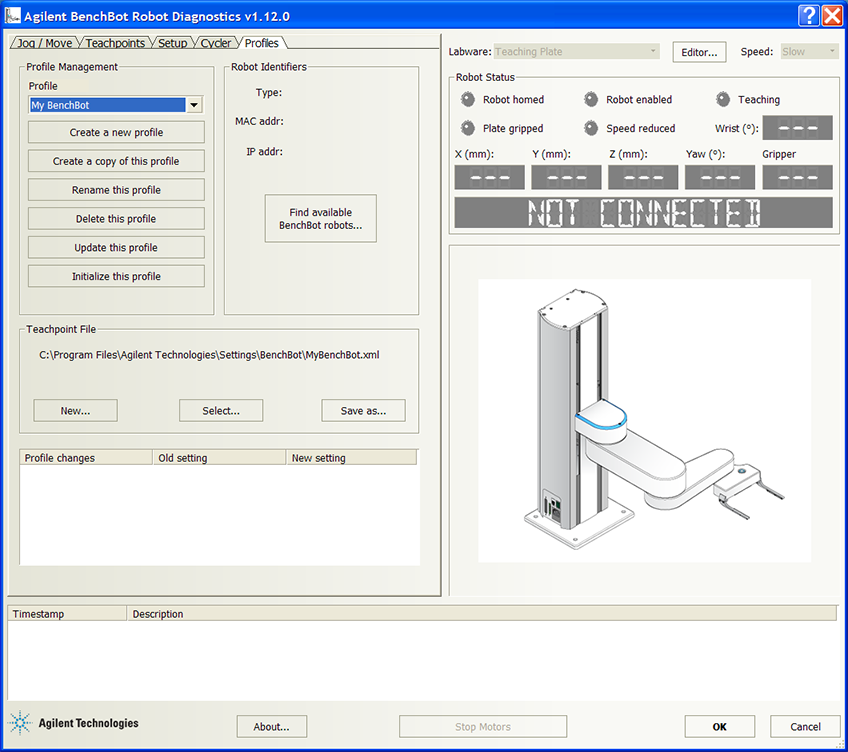Screen dimensions: 848x752
Task: Click Create a new profile button
Action: (116, 132)
